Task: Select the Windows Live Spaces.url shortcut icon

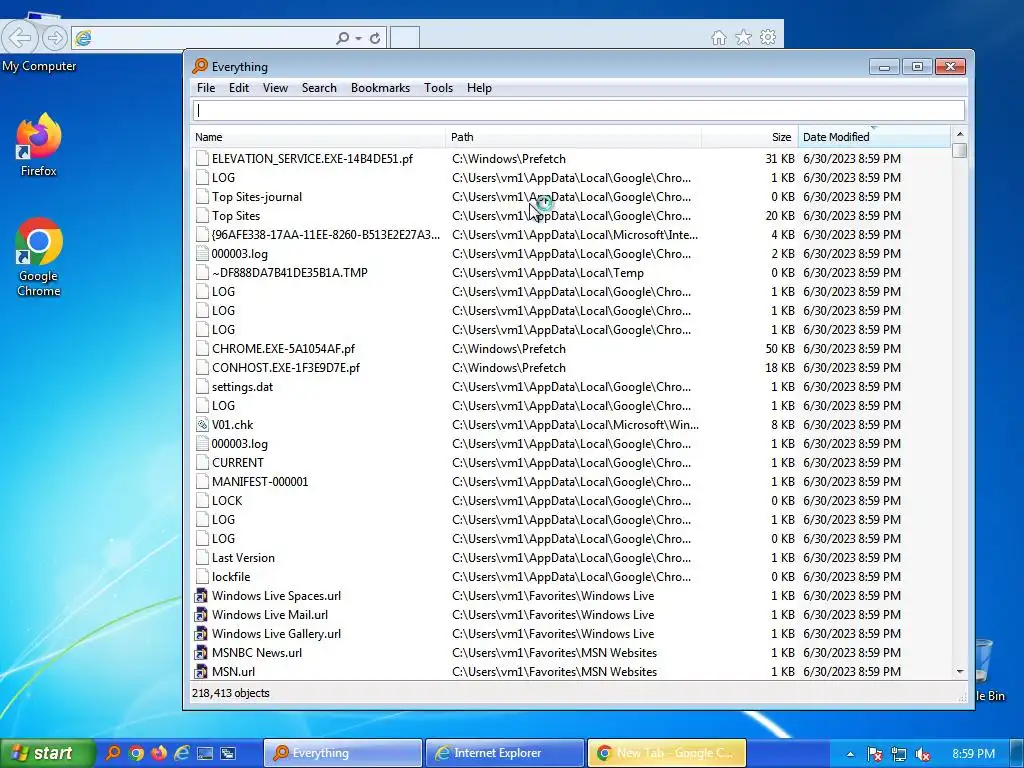Action: 202,596
